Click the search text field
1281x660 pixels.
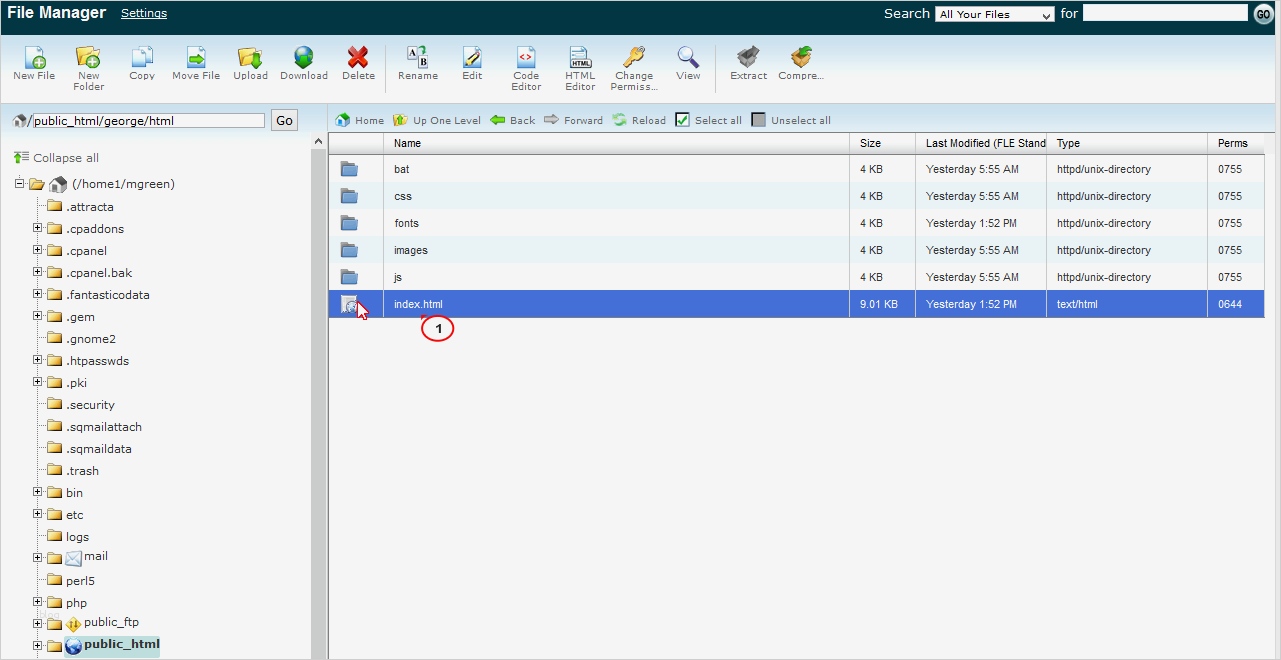pyautogui.click(x=1165, y=13)
